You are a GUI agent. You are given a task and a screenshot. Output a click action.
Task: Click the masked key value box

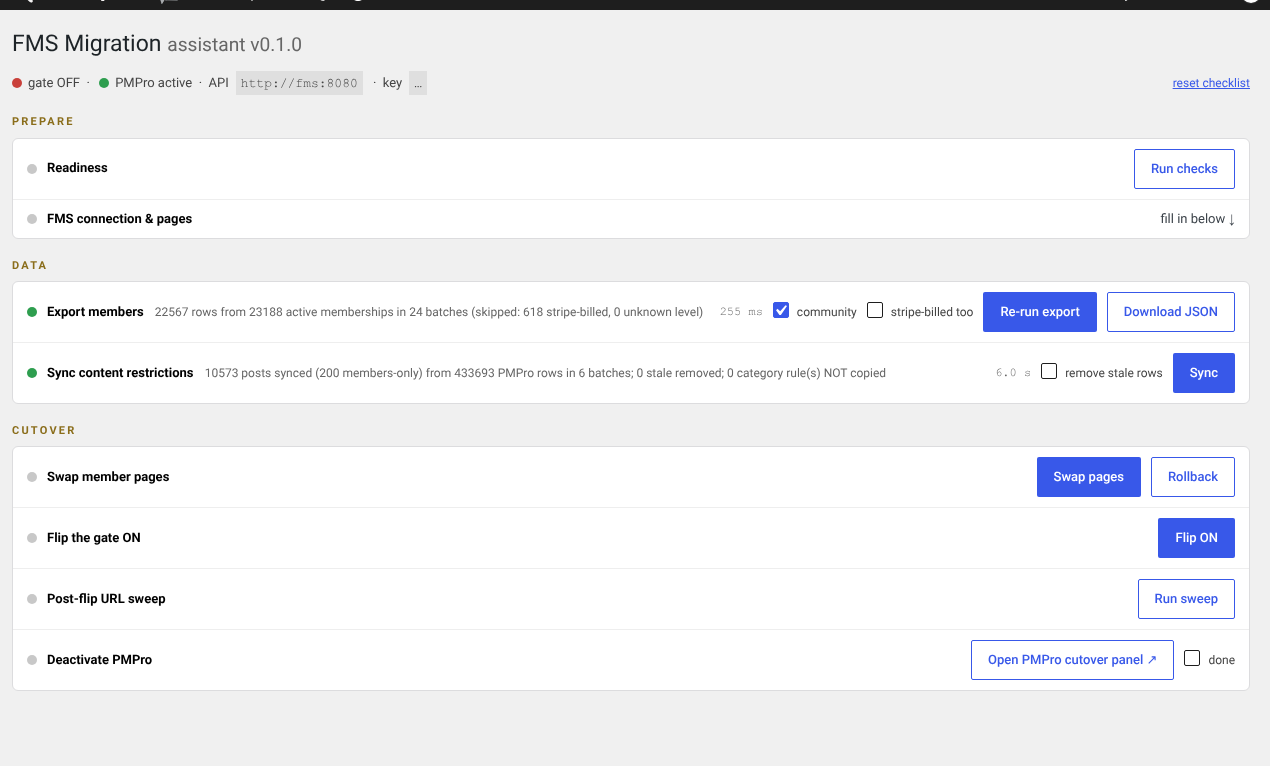pos(417,83)
